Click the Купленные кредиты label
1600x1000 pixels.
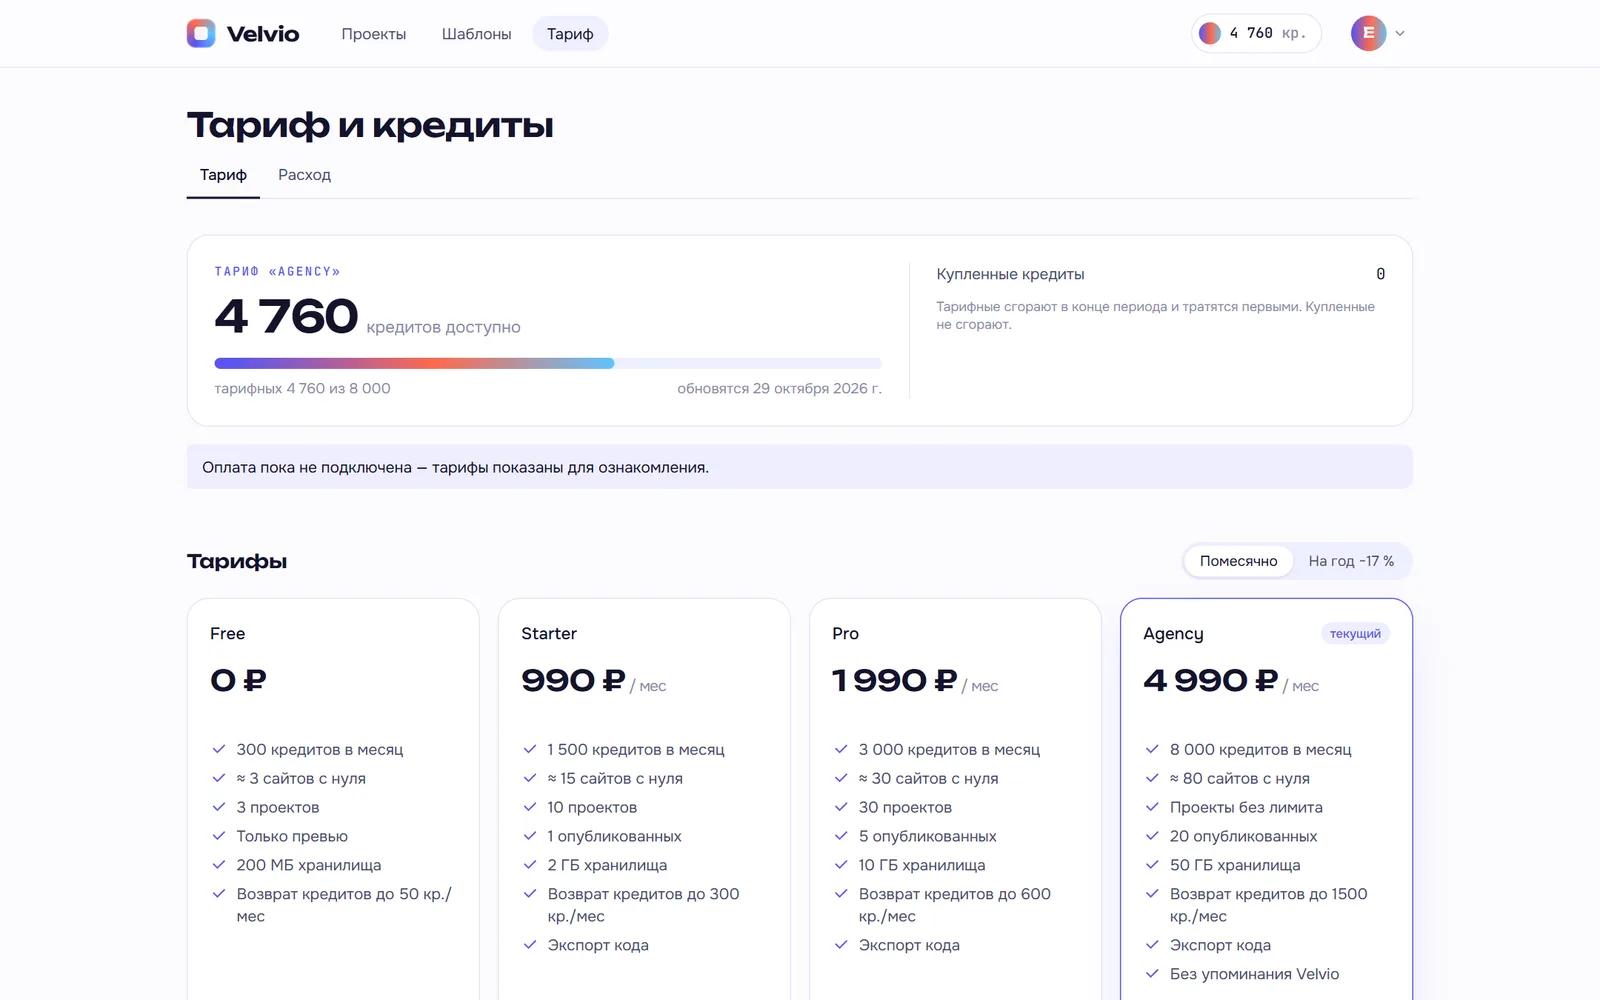pos(1010,274)
